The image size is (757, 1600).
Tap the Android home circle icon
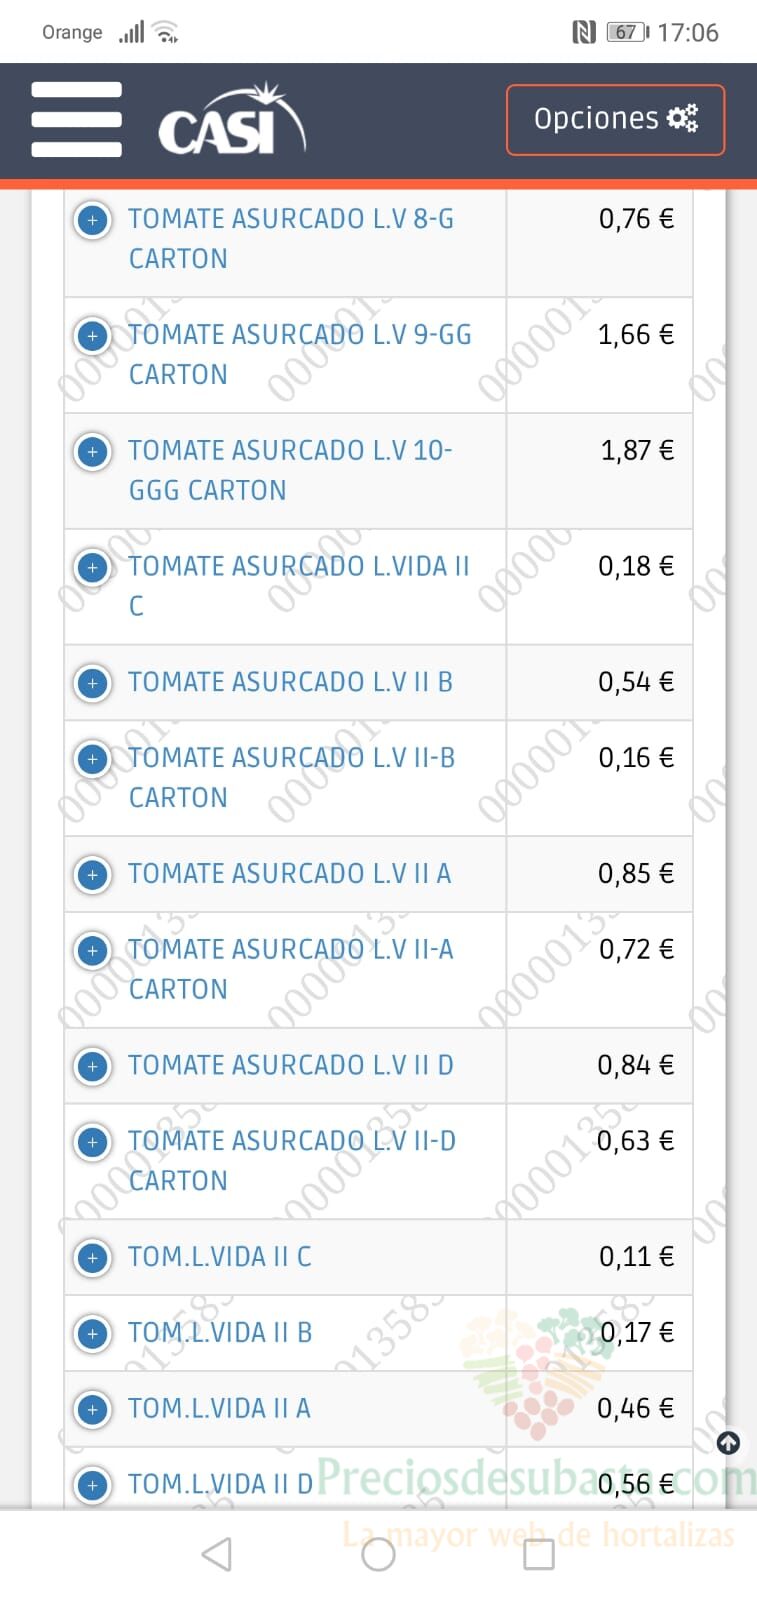pos(378,1554)
